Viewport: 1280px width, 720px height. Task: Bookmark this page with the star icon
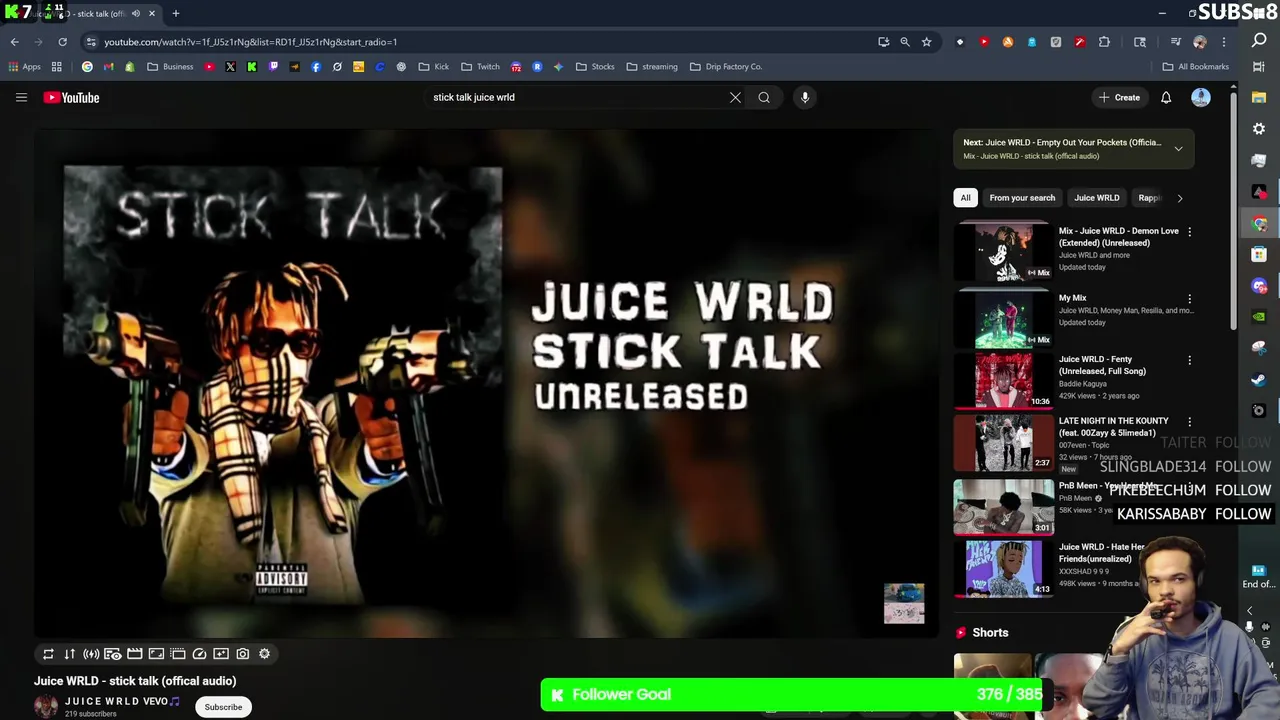(x=927, y=42)
